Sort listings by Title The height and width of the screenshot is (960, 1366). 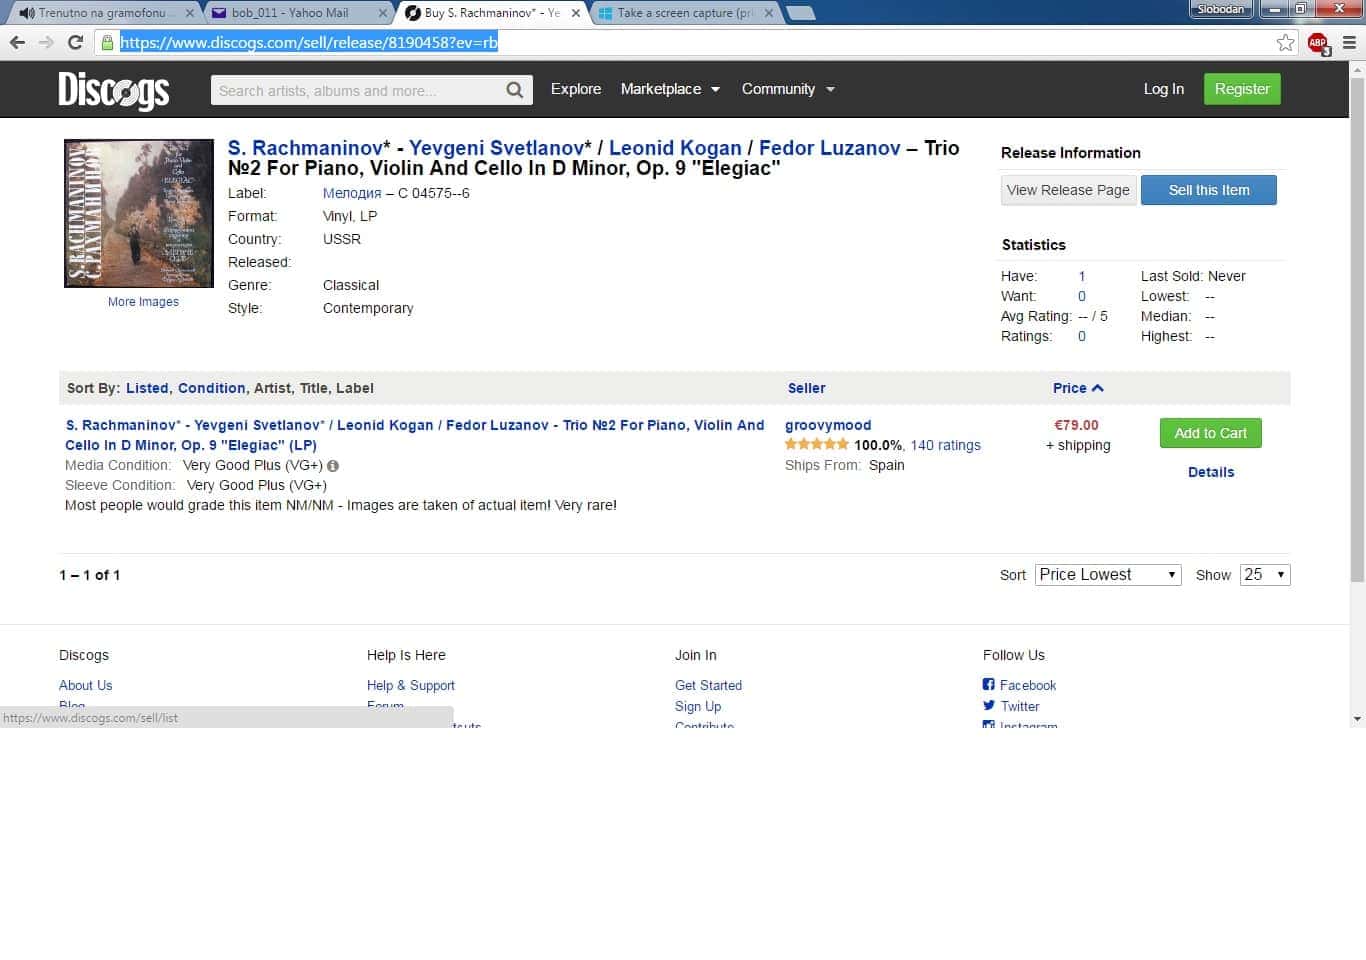click(313, 388)
